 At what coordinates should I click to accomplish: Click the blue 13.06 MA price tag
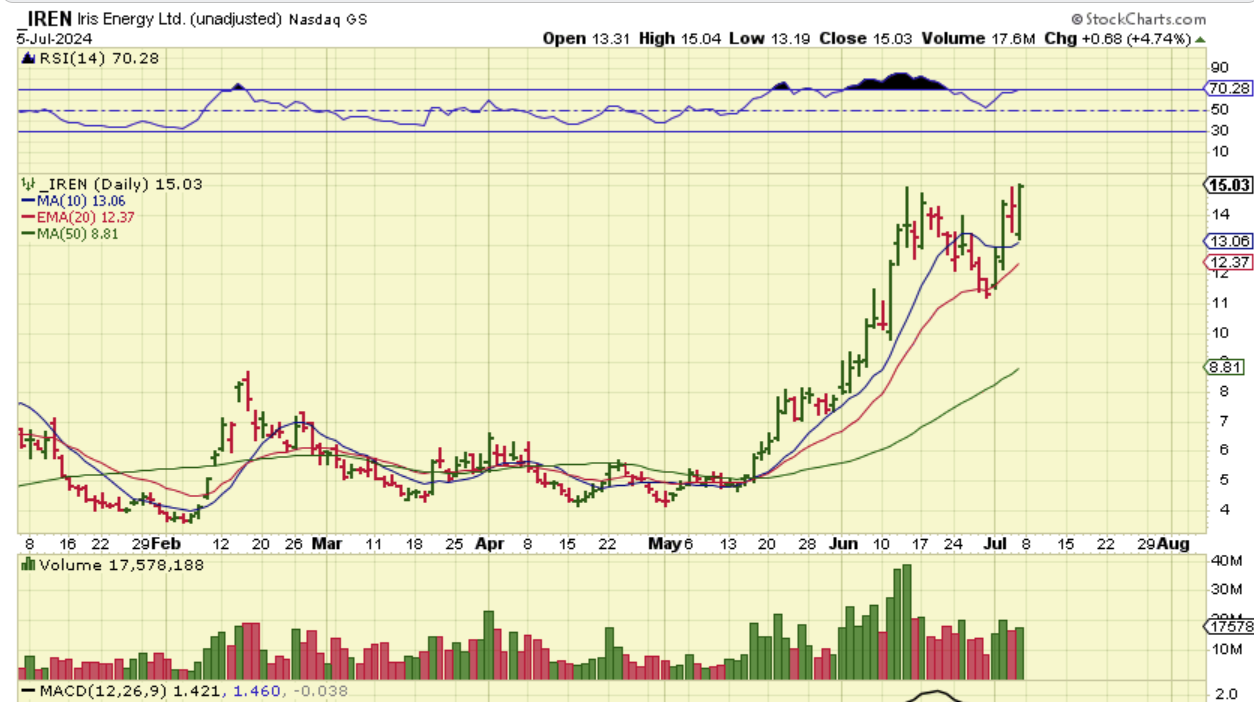[x=1229, y=241]
